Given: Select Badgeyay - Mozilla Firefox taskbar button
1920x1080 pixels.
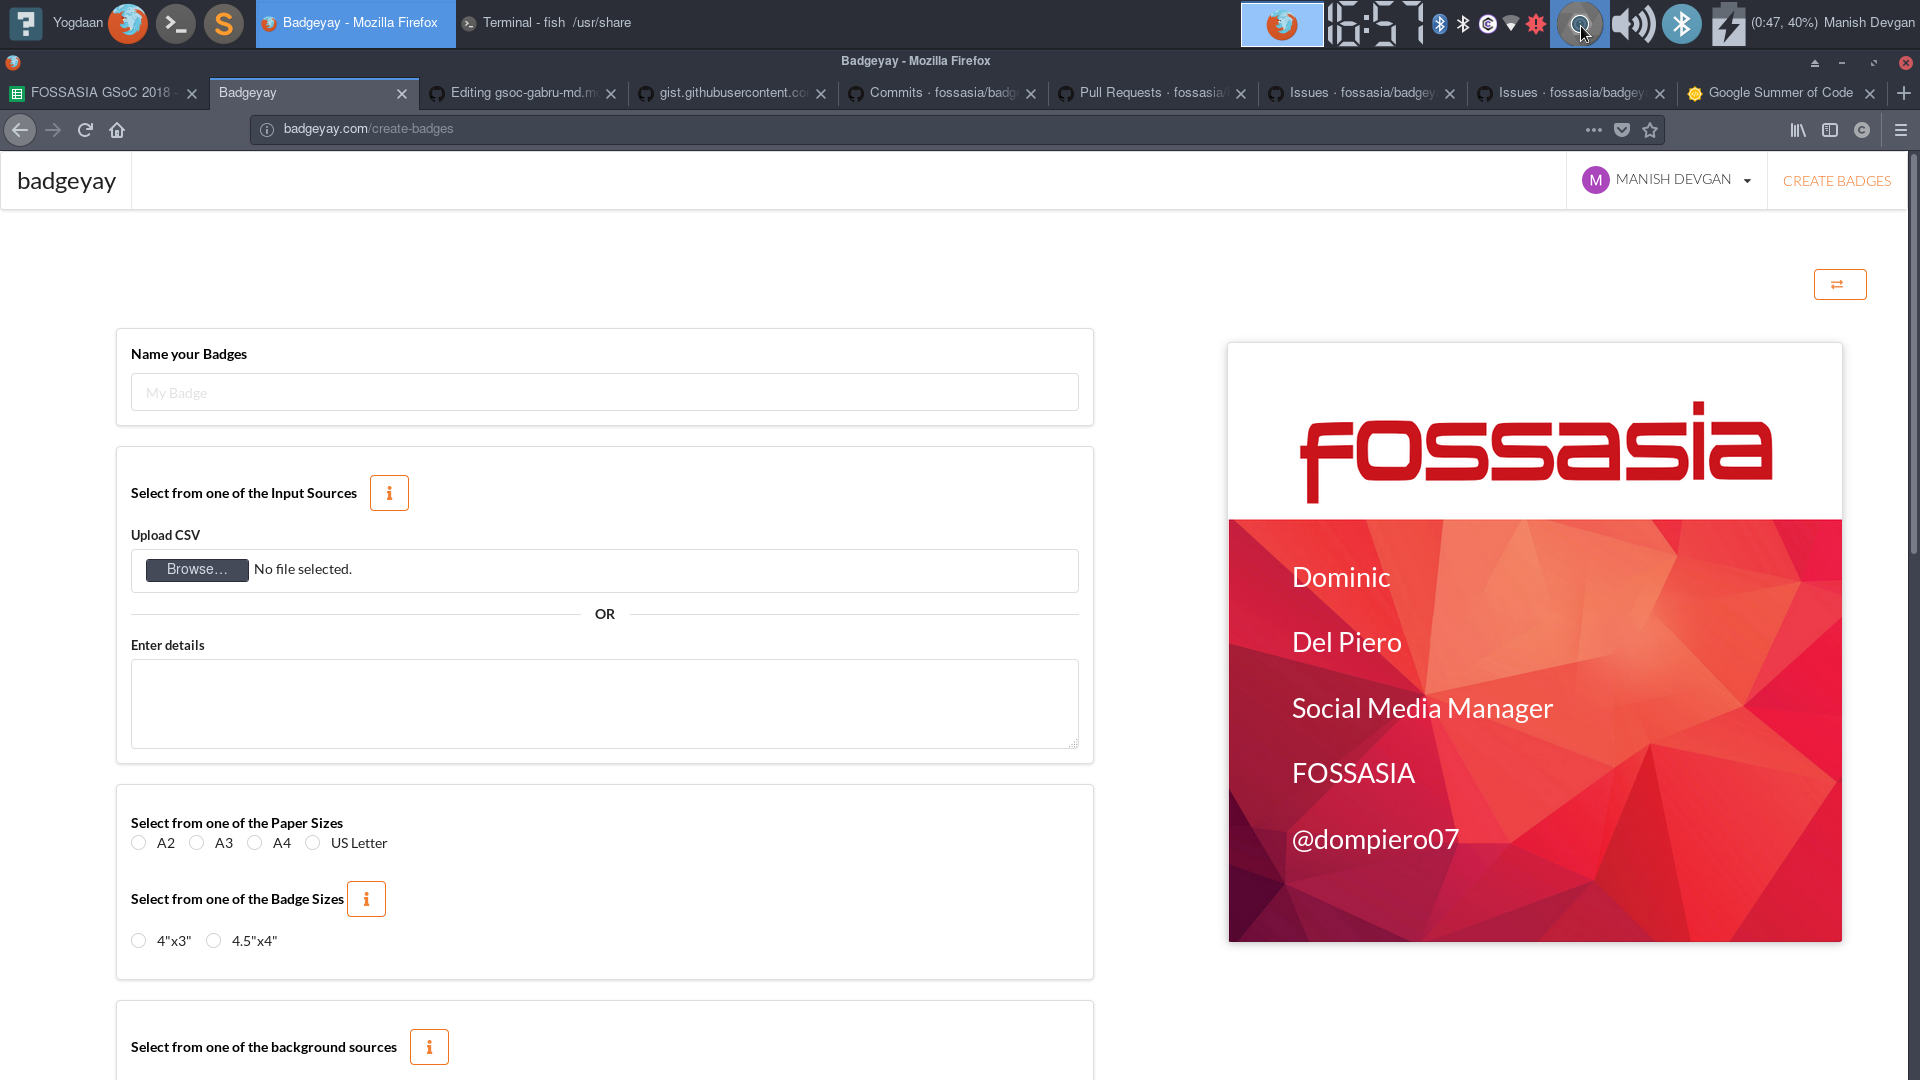Looking at the screenshot, I should coord(355,23).
